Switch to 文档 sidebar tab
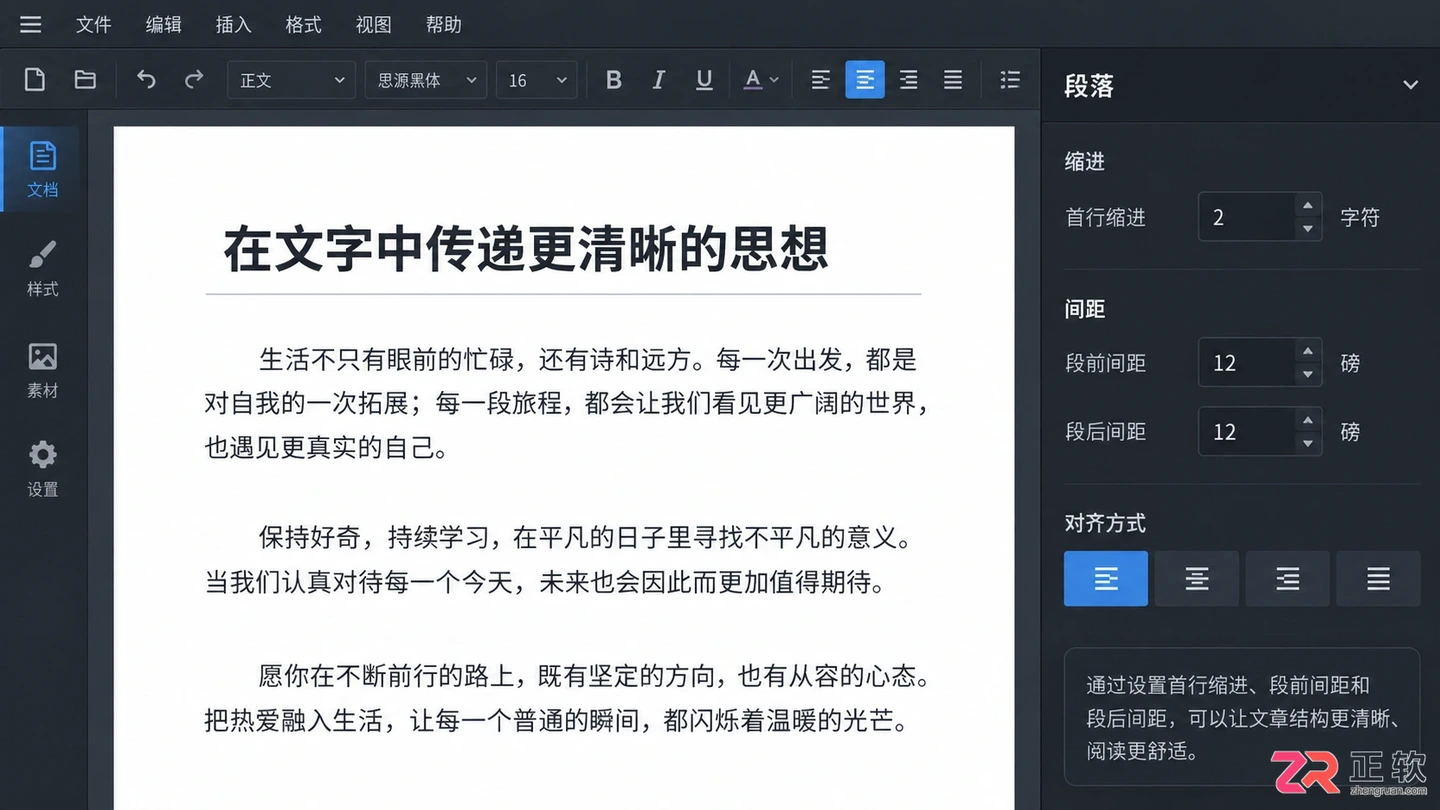 coord(42,169)
